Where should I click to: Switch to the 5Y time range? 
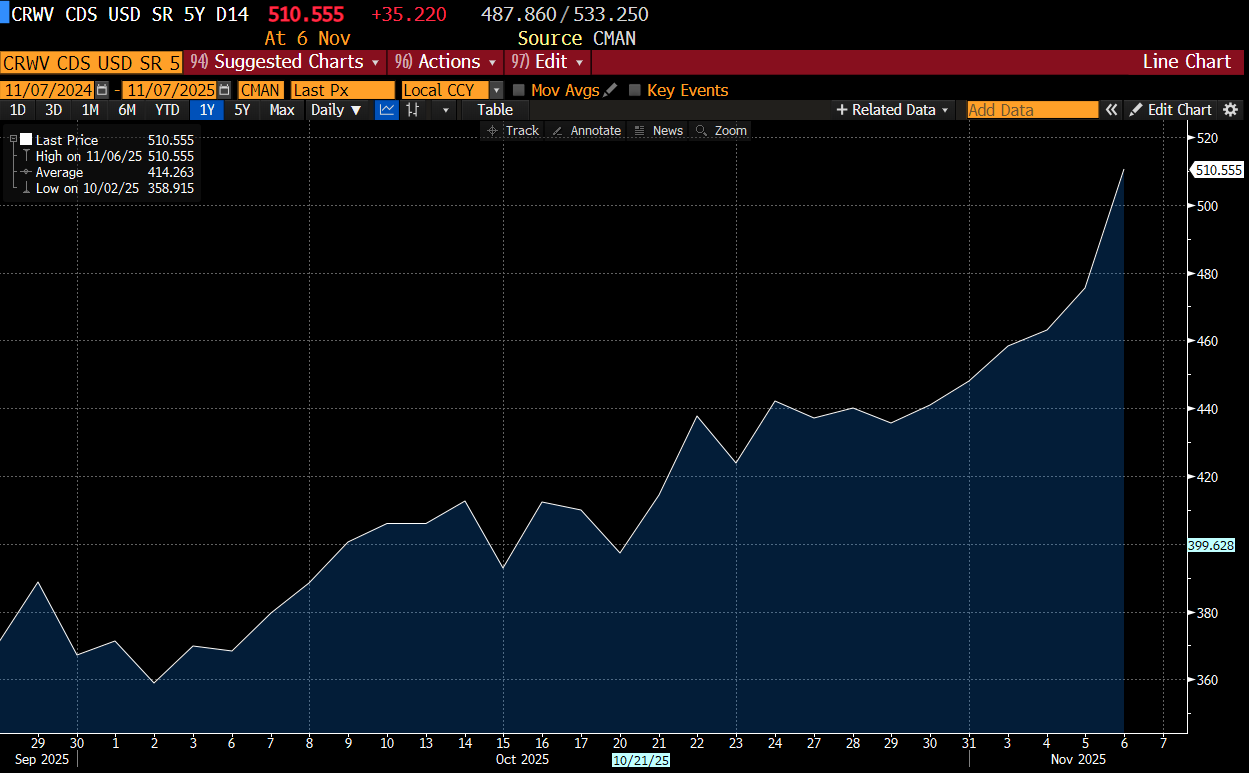click(x=242, y=110)
